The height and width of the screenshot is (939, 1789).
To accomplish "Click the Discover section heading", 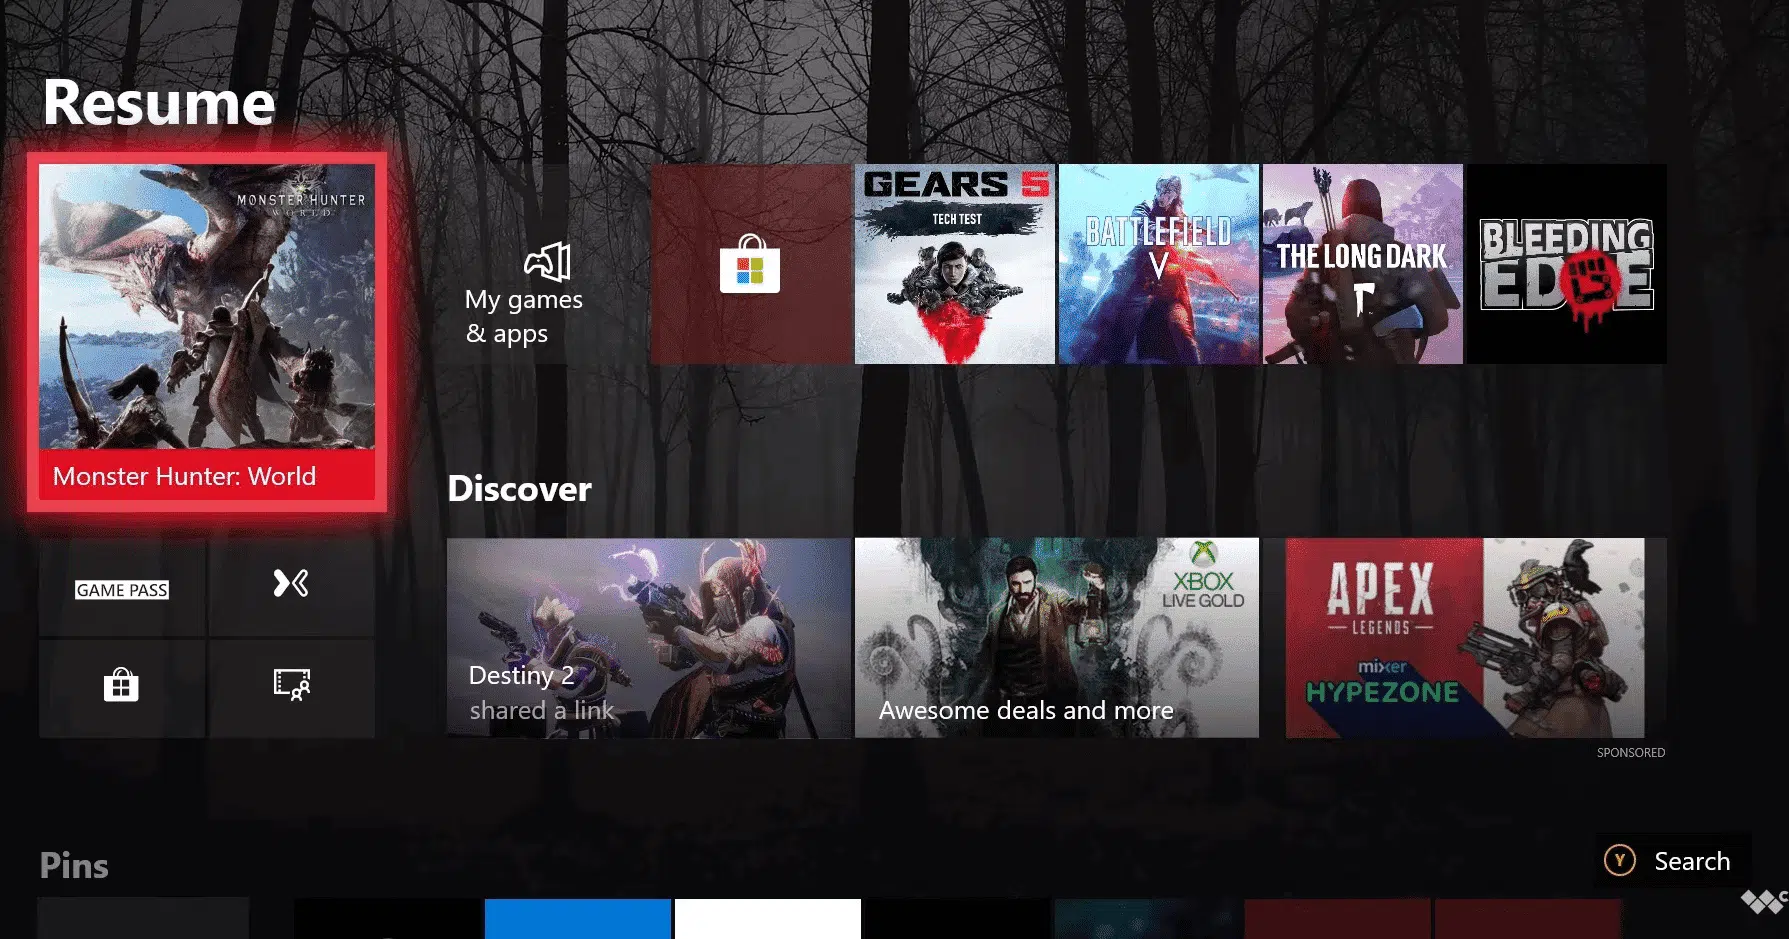I will 519,489.
